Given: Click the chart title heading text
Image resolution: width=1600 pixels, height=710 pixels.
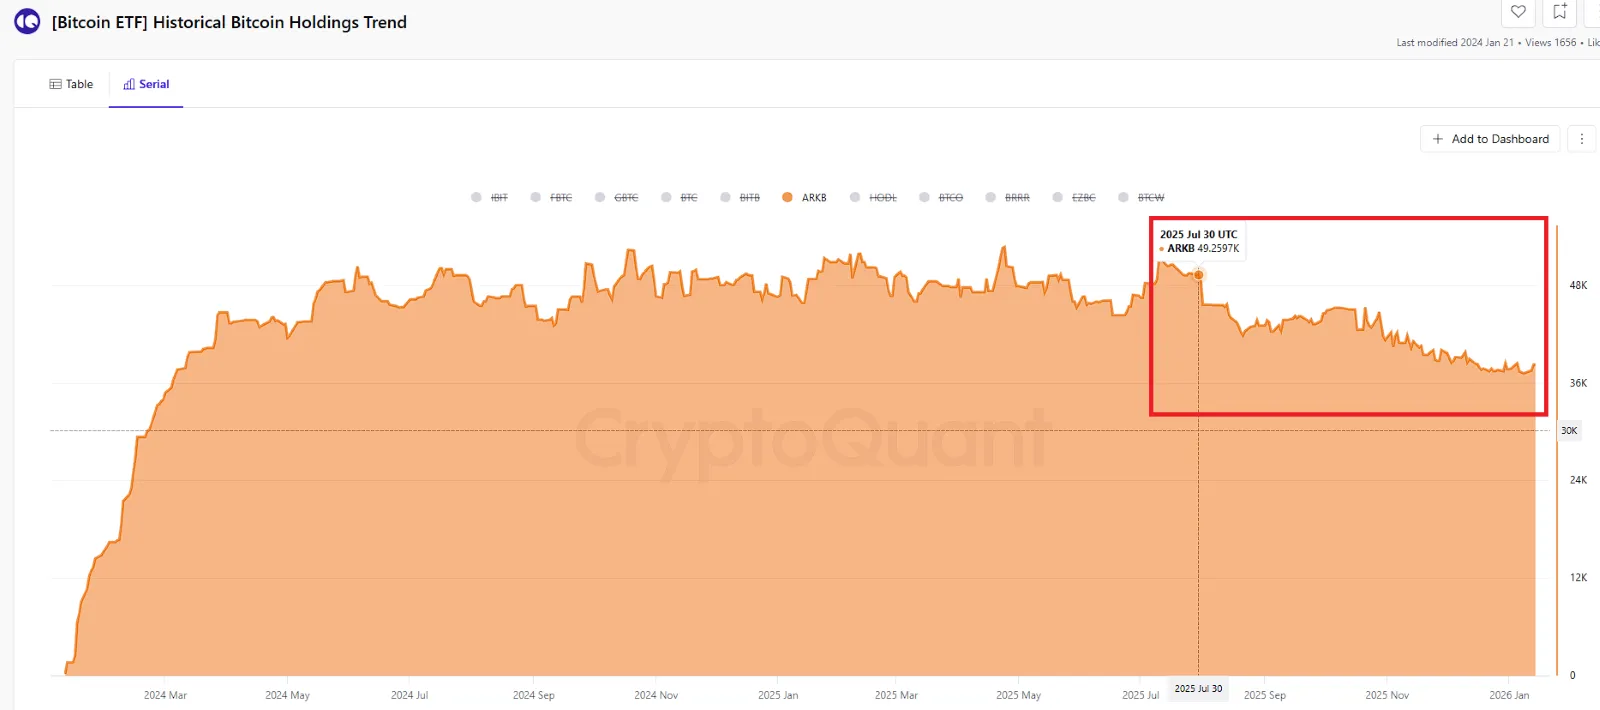Looking at the screenshot, I should pyautogui.click(x=229, y=22).
